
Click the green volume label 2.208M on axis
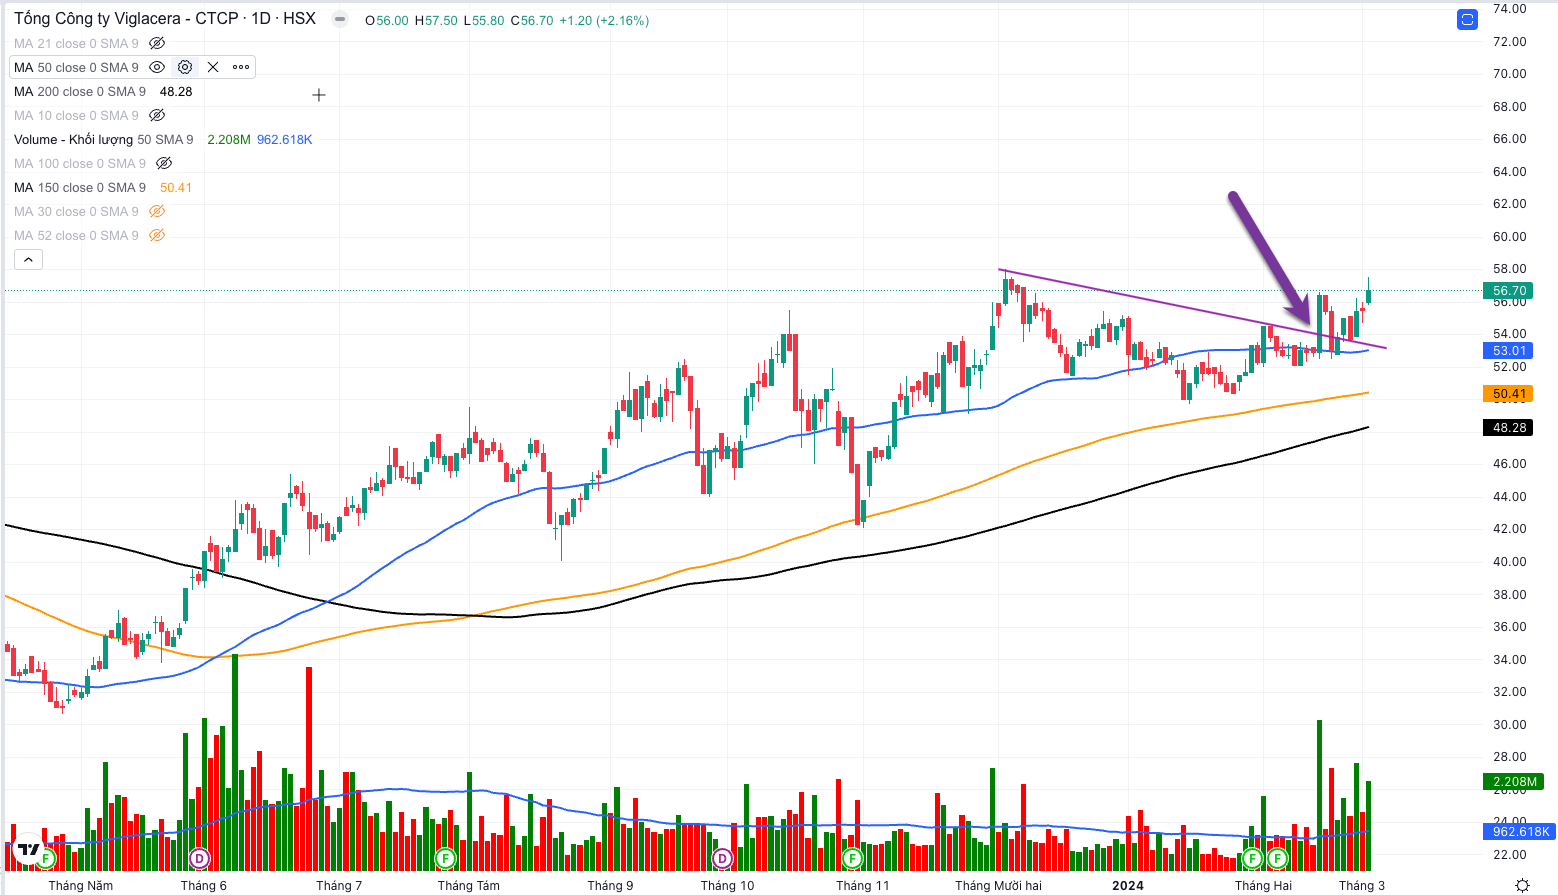1514,782
